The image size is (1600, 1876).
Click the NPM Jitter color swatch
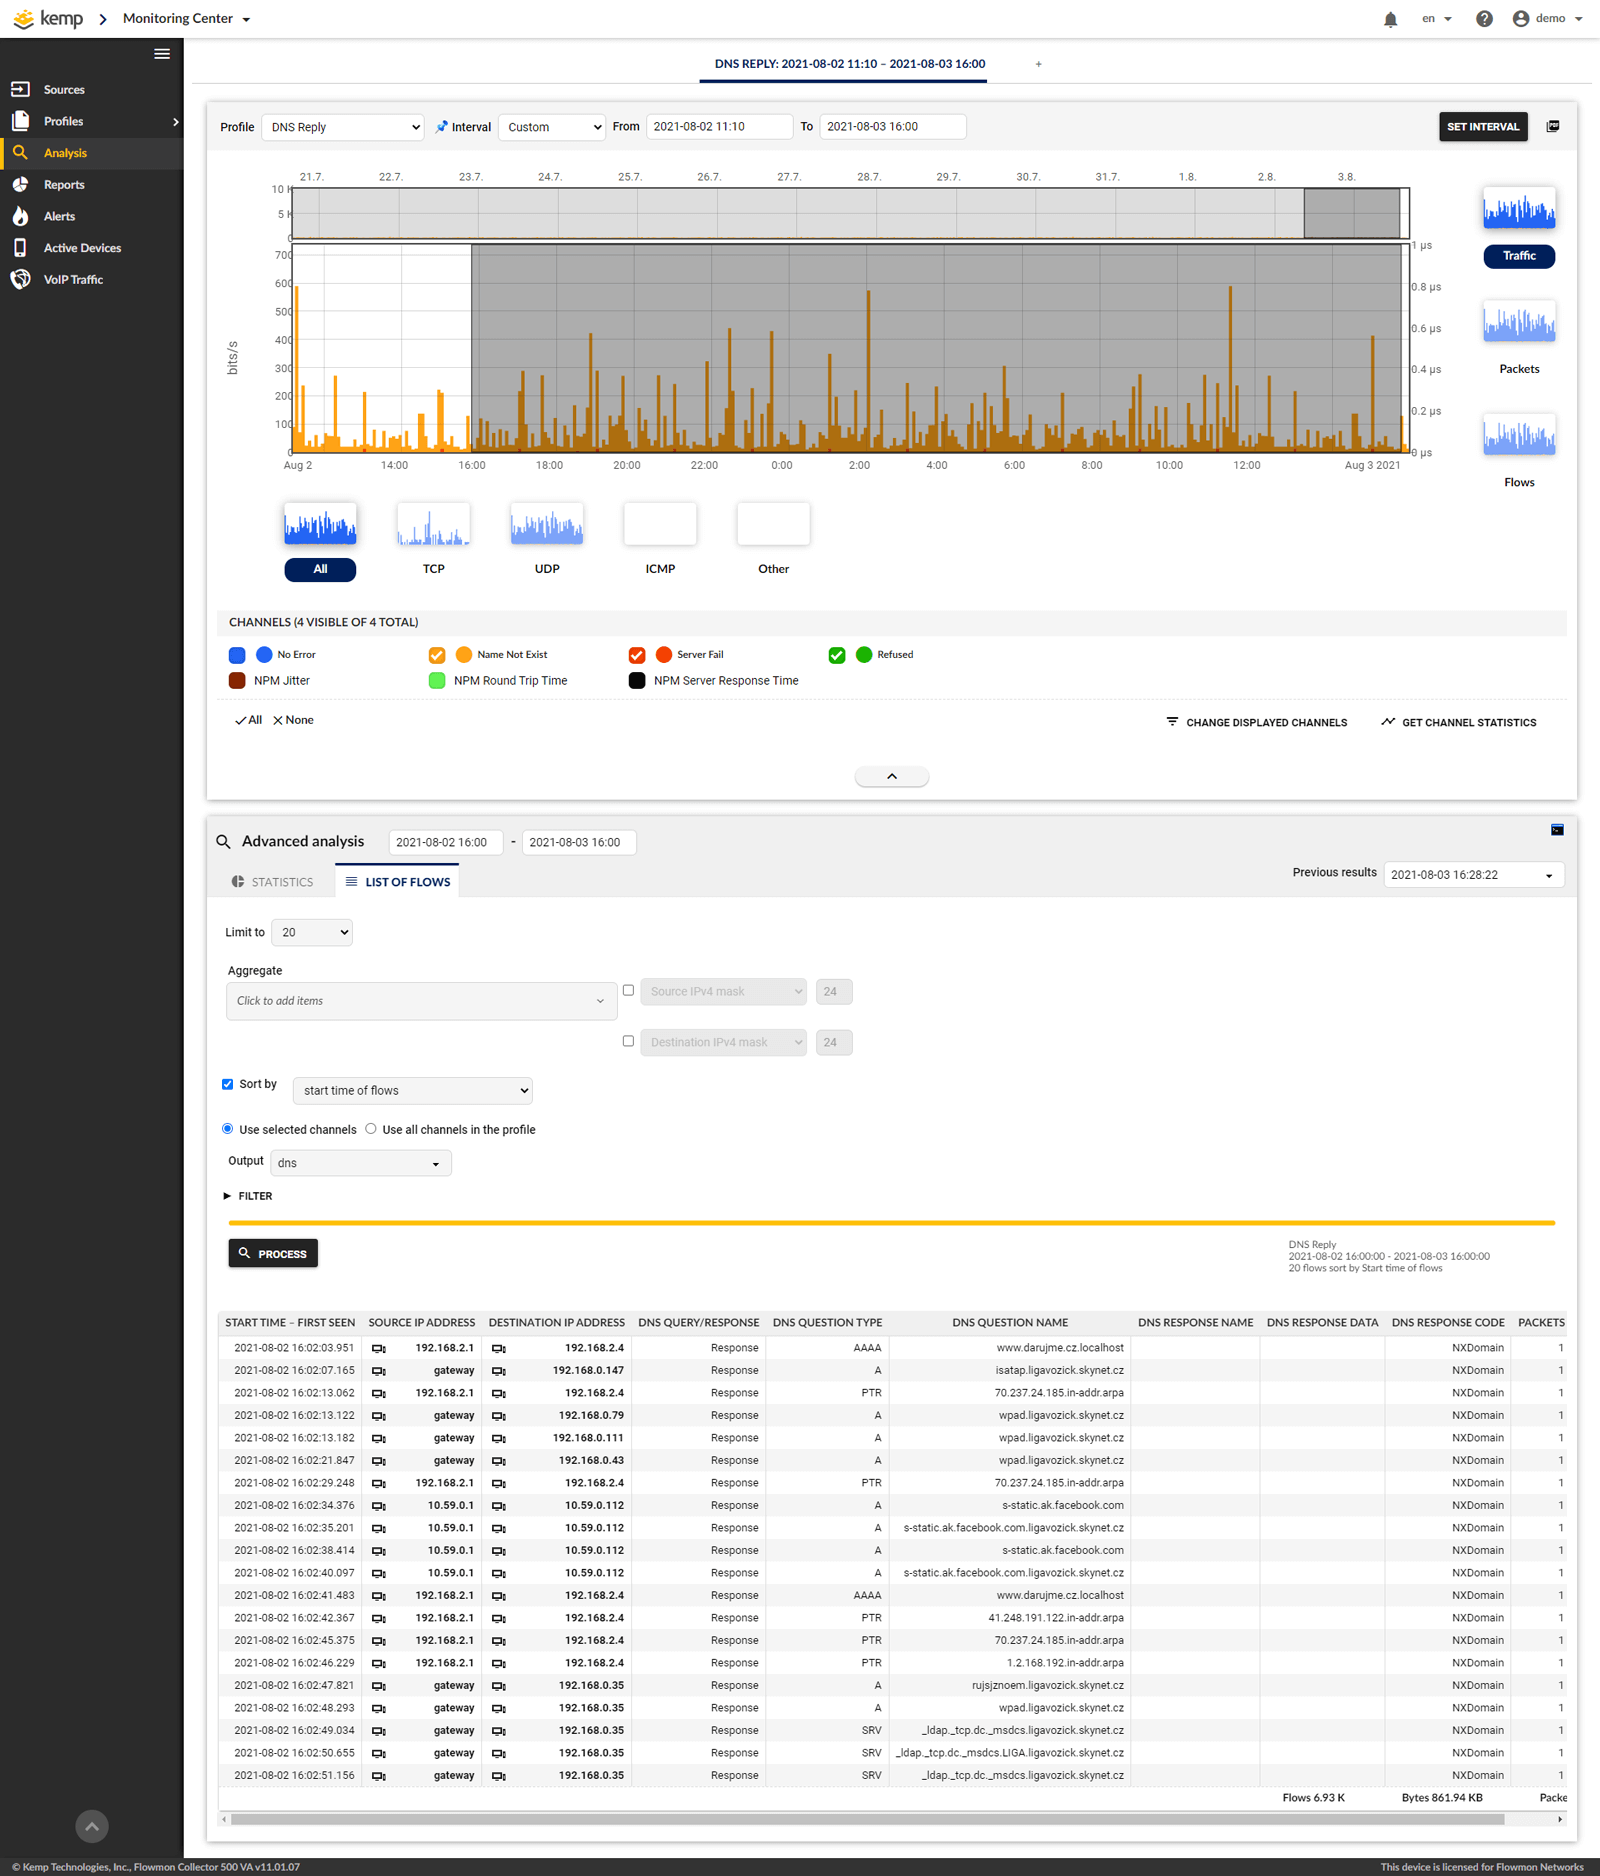point(237,681)
